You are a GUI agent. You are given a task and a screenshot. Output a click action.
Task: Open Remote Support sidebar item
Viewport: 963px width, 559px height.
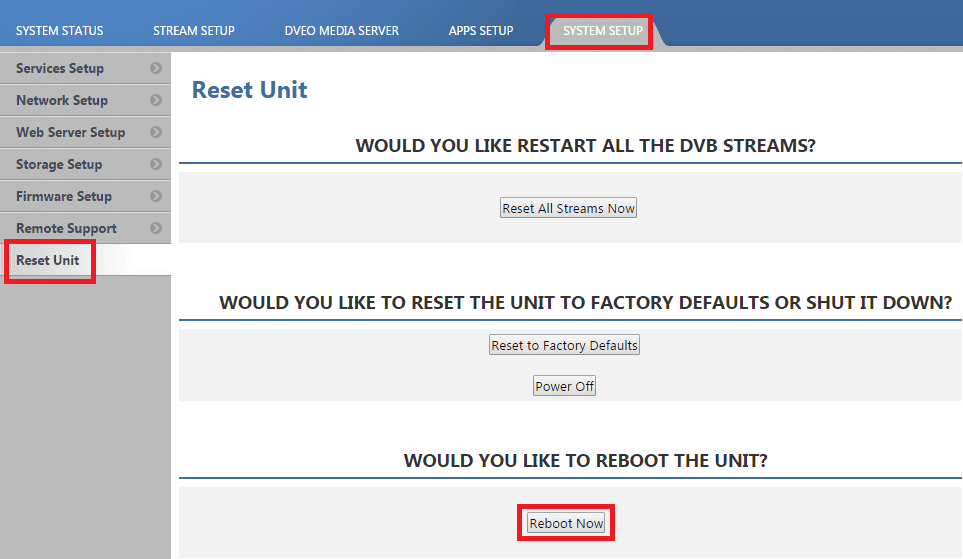click(85, 228)
